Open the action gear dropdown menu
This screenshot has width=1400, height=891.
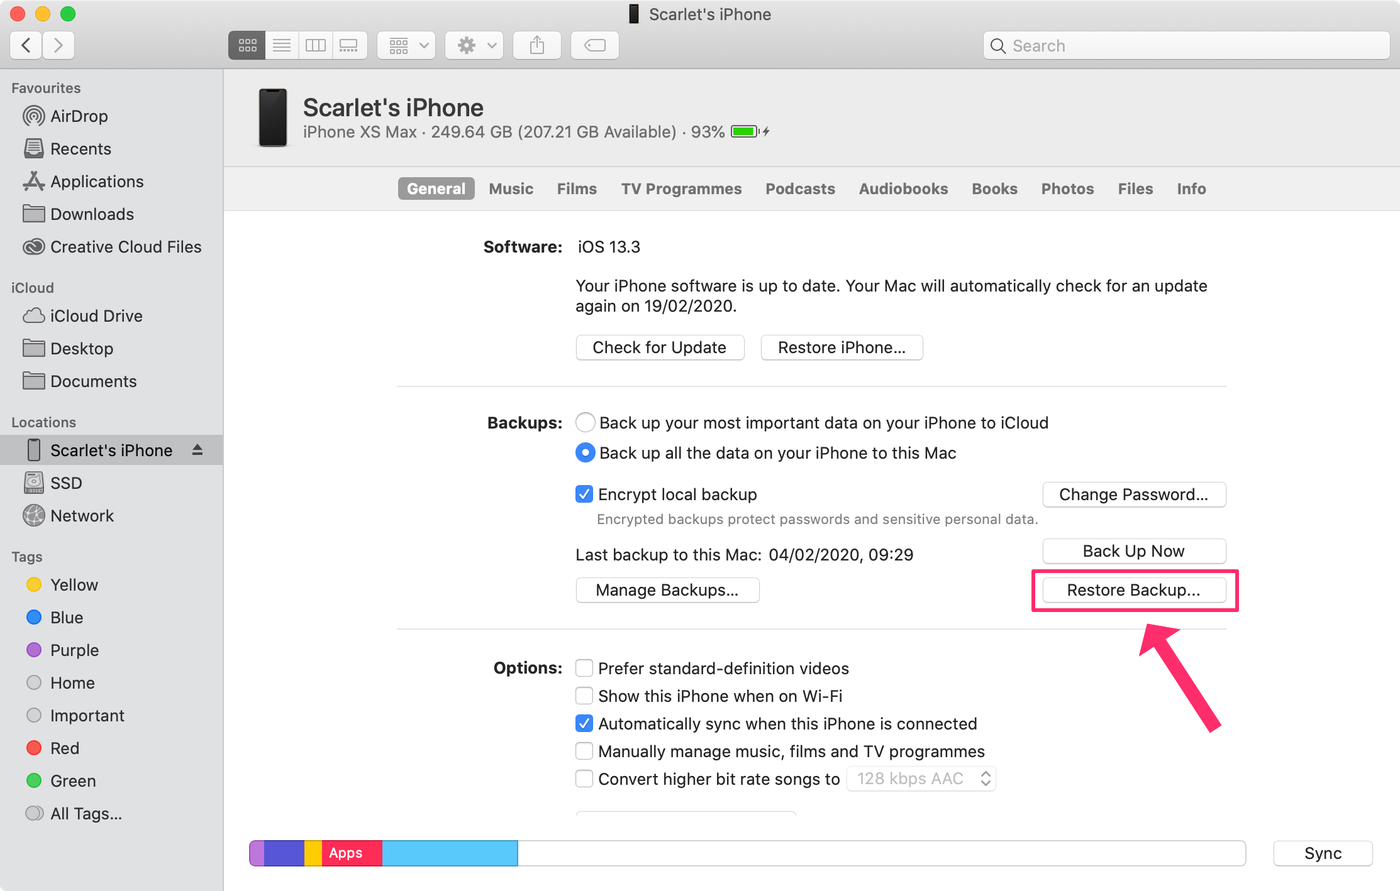click(x=475, y=45)
